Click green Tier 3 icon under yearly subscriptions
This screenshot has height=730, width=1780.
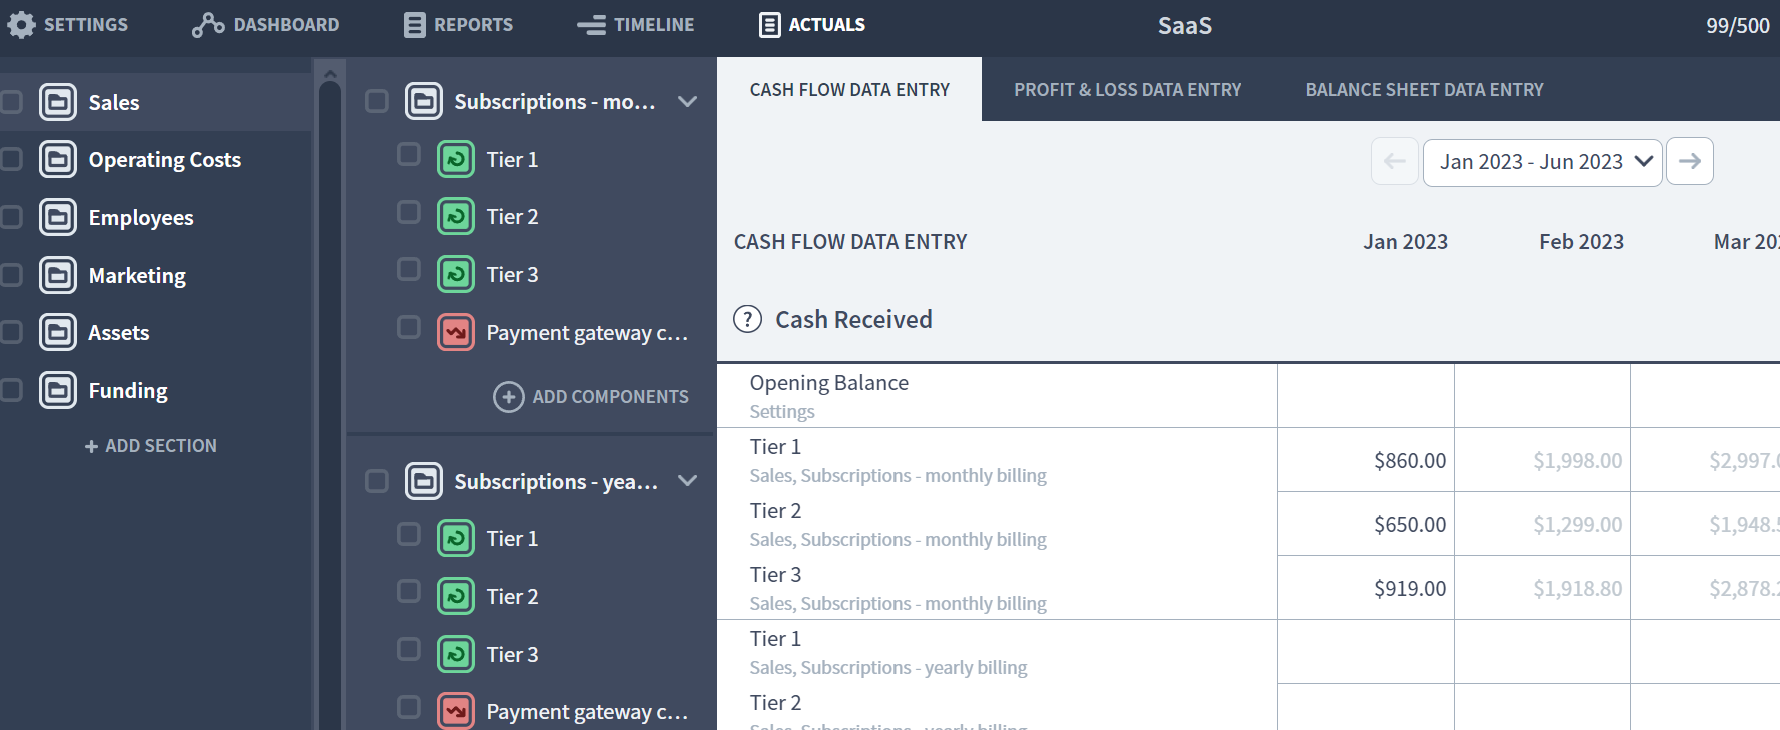tap(456, 654)
